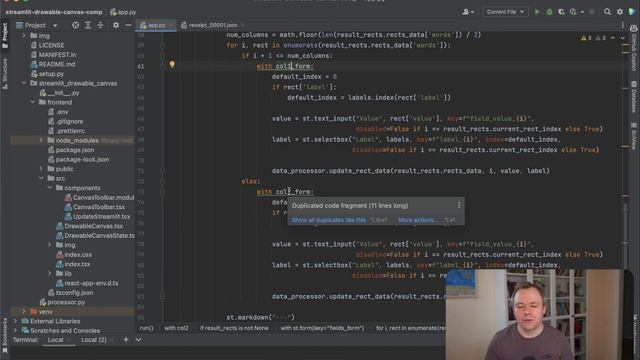Click run() breadcrumb item
Viewport: 640px width, 360px height.
pos(146,328)
